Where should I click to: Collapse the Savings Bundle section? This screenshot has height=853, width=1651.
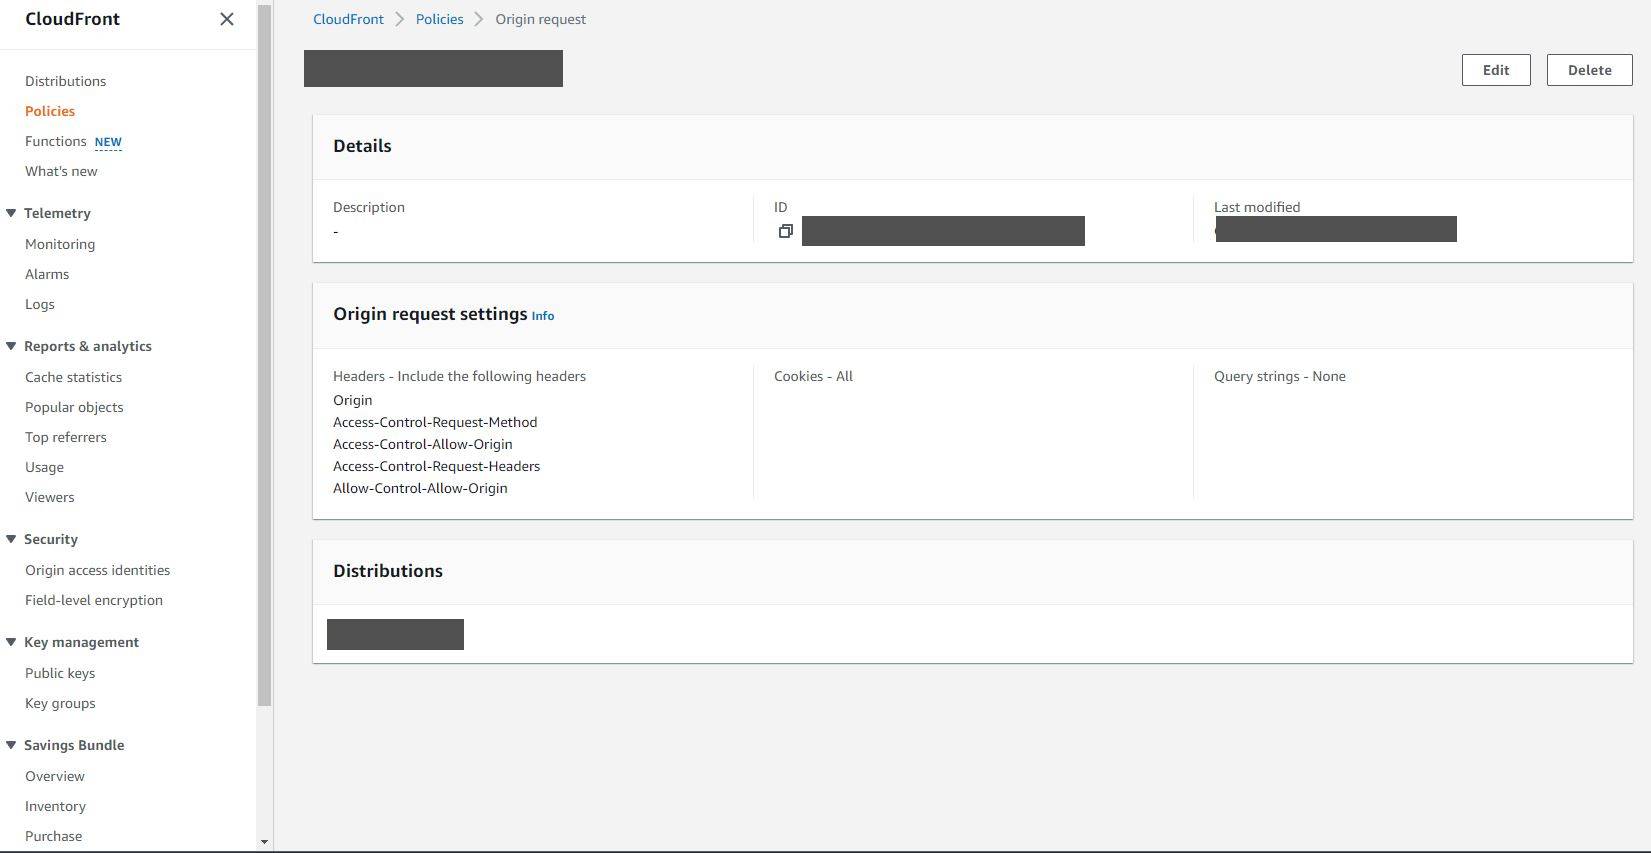coord(11,745)
